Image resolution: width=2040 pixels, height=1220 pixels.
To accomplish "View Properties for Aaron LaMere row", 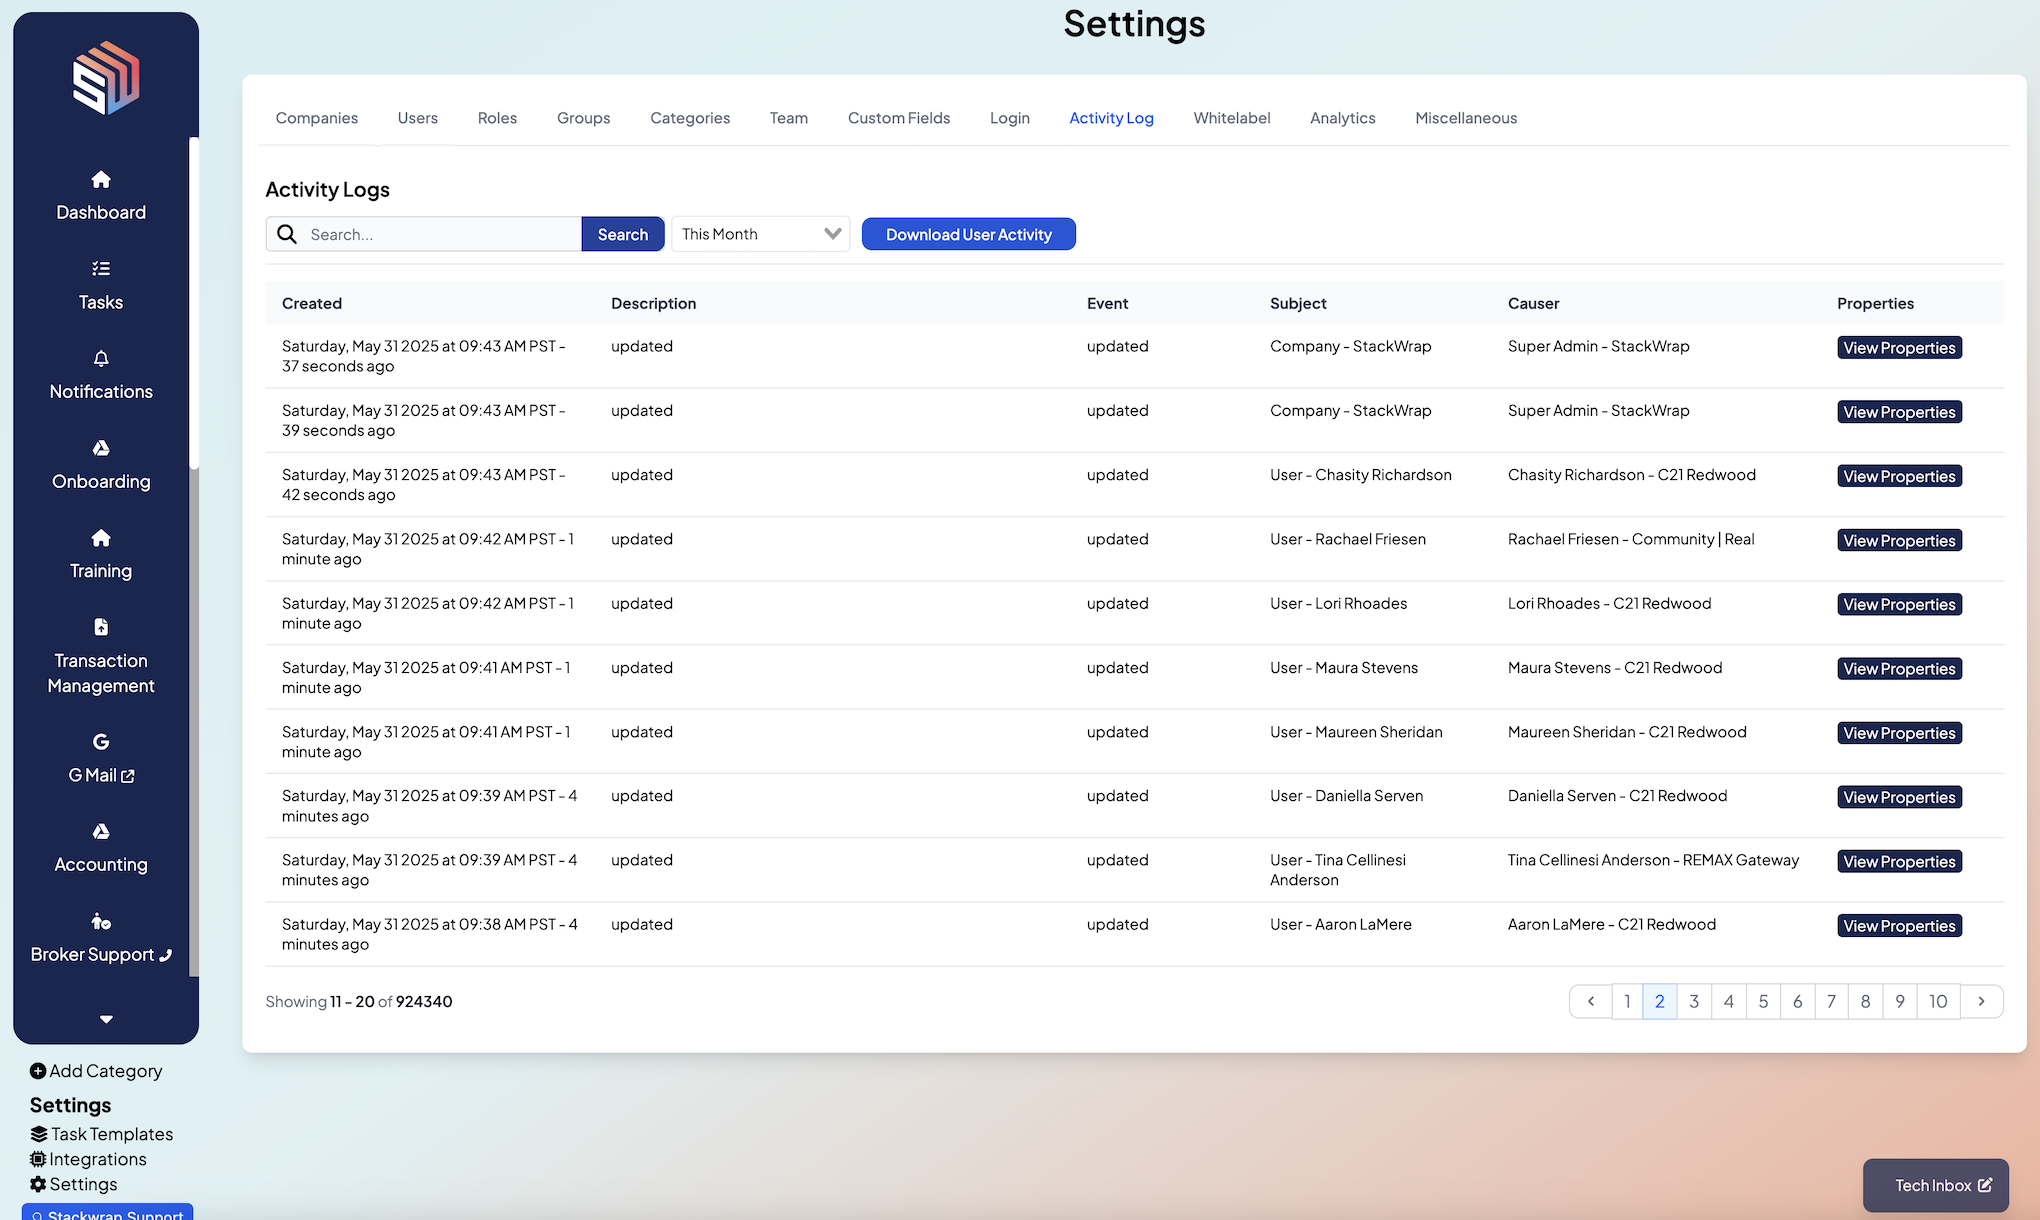I will click(1899, 926).
